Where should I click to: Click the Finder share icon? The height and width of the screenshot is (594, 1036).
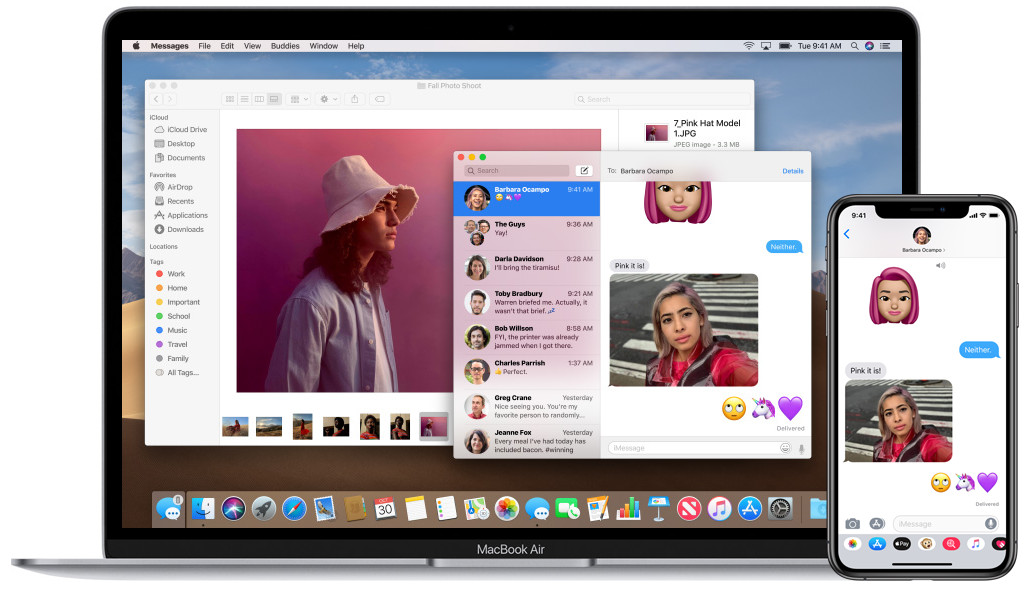[355, 99]
